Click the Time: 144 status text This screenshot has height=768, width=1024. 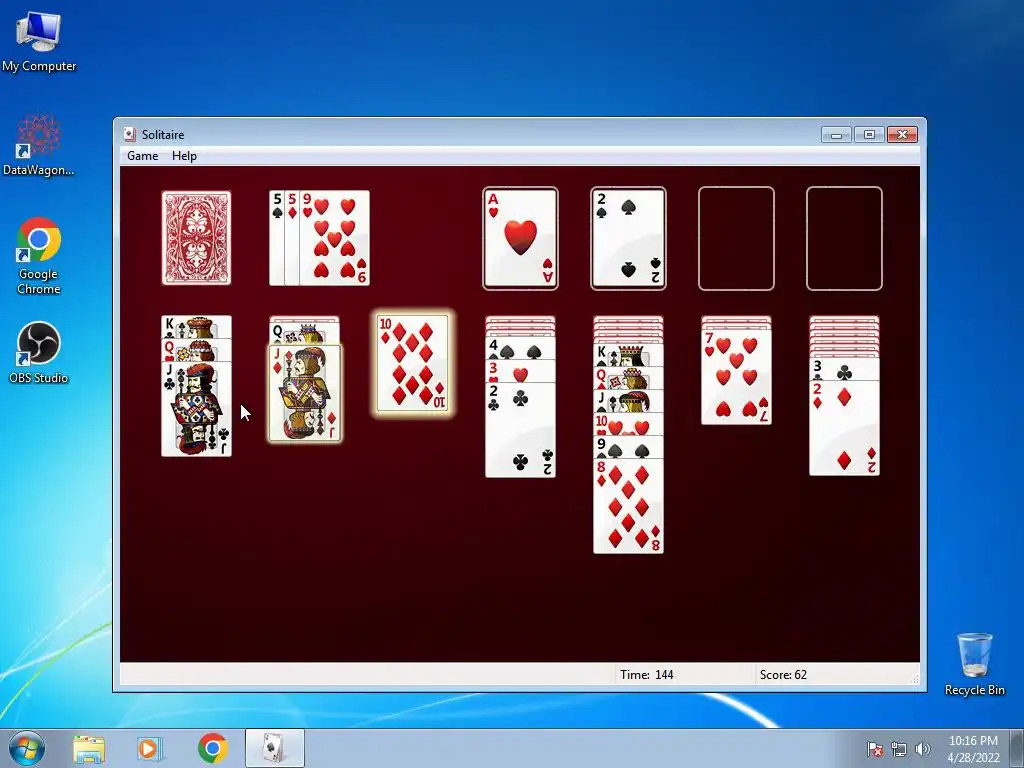pos(647,675)
